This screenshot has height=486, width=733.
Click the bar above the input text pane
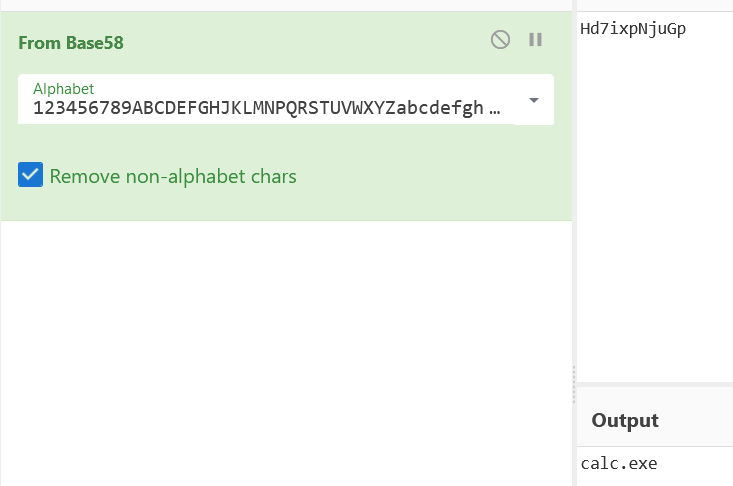(x=655, y=5)
